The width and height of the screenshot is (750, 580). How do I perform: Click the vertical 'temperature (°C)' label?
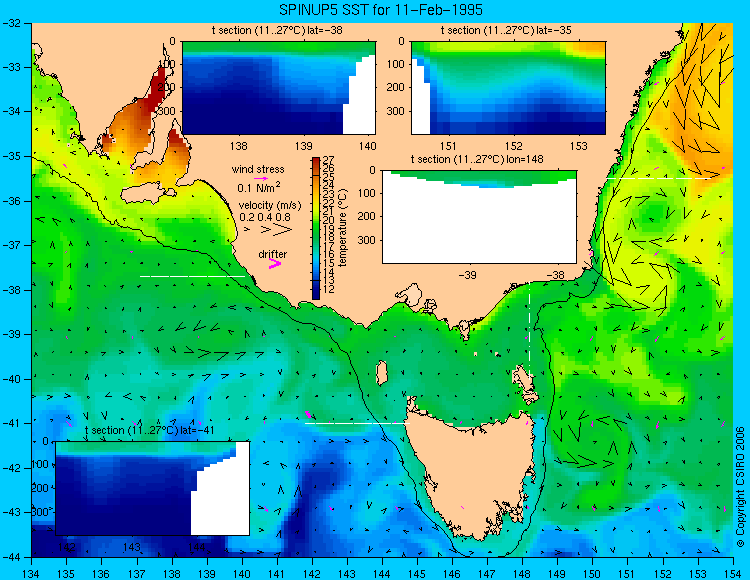(343, 228)
